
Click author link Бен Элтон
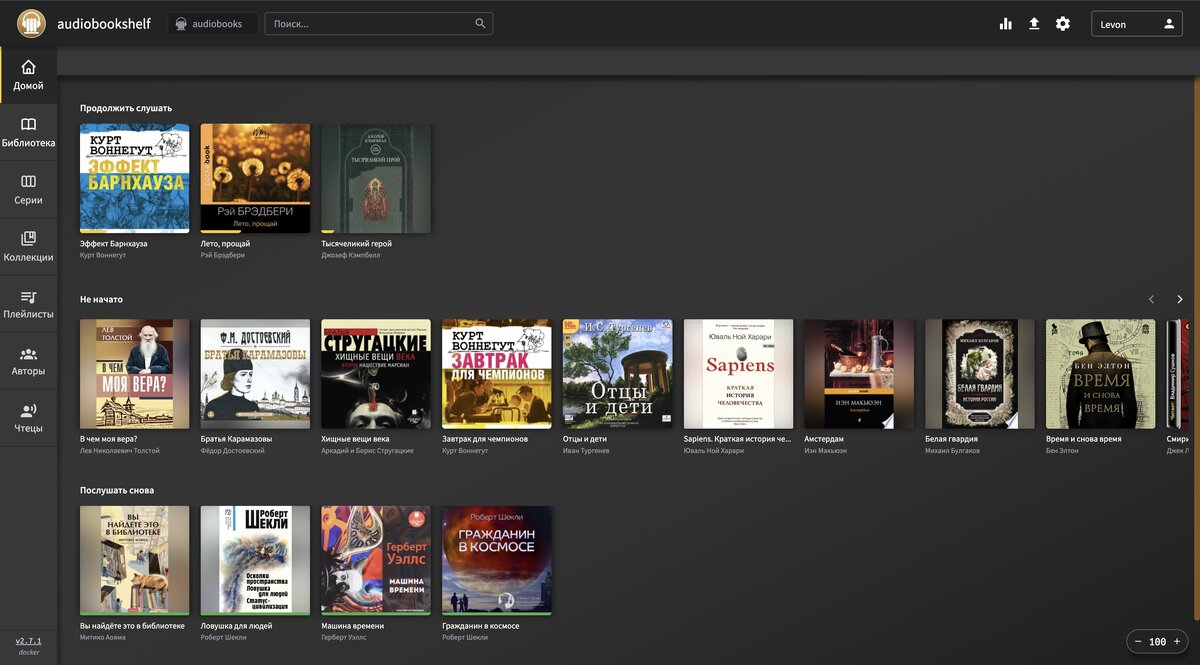[x=1062, y=451]
